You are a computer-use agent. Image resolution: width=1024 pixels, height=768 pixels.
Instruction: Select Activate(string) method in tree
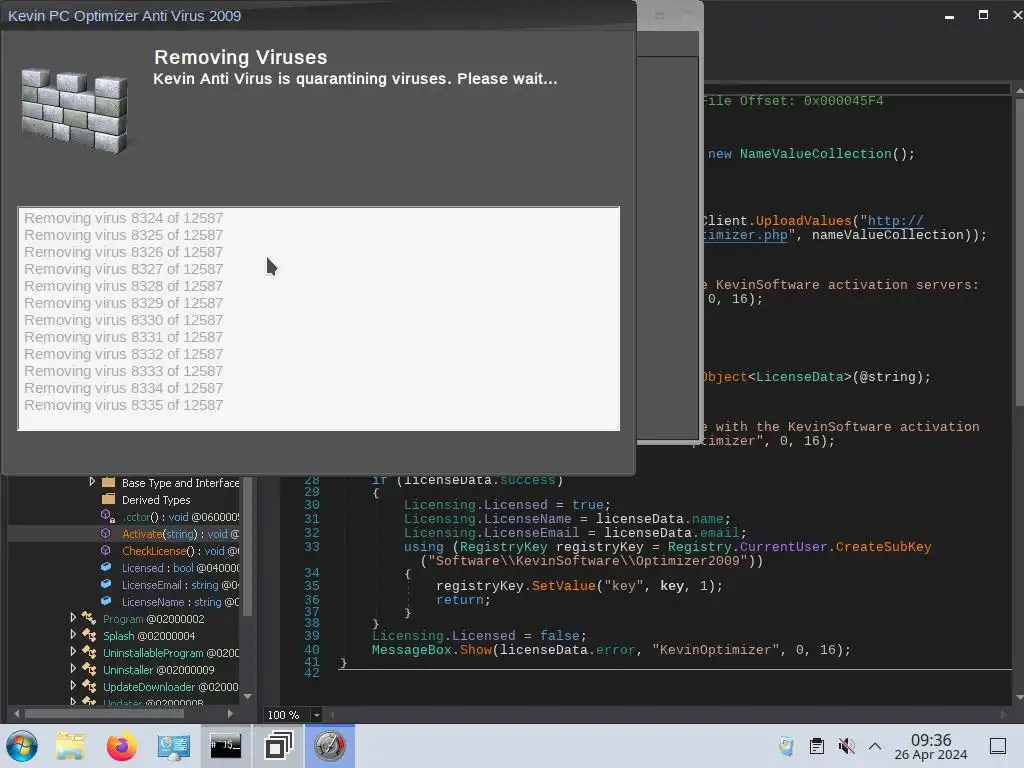pyautogui.click(x=180, y=534)
